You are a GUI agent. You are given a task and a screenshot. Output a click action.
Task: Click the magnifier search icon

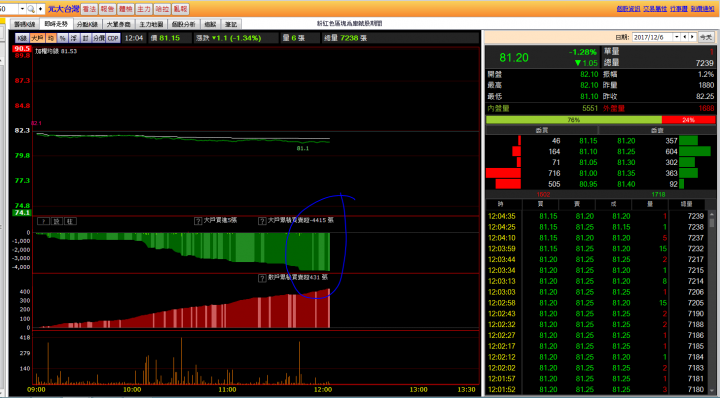(31, 9)
